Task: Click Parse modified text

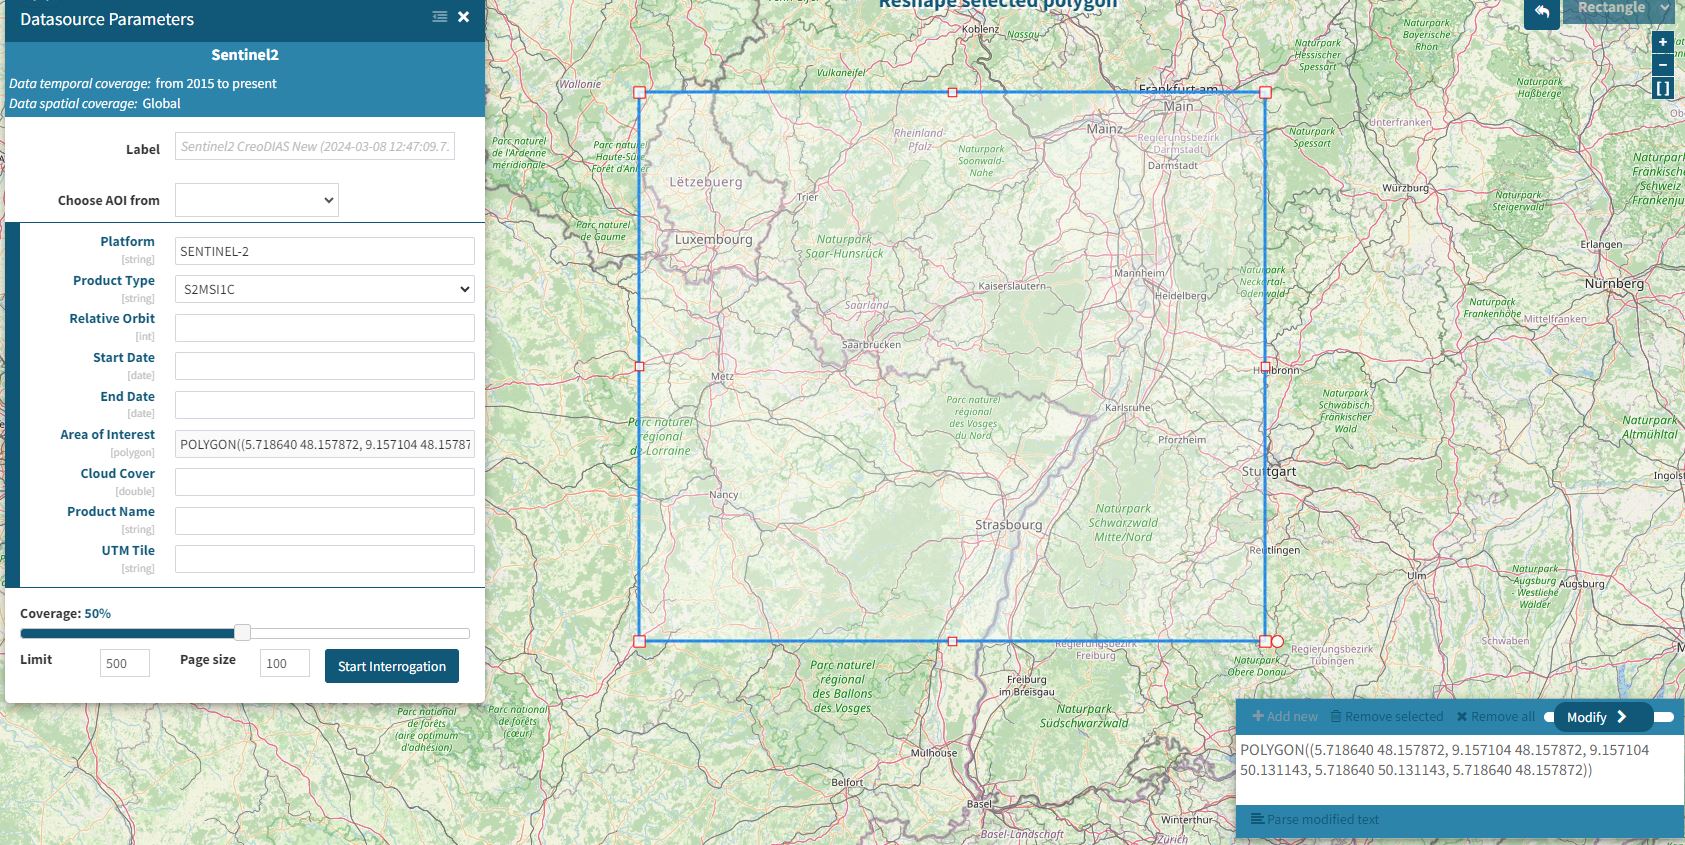Action: tap(1314, 819)
